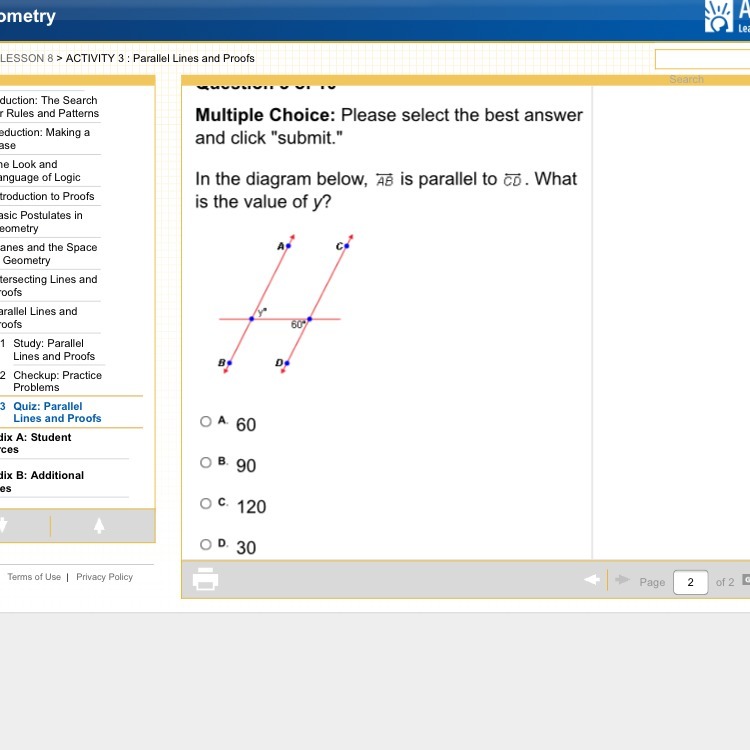Open Intersecting Lines and Proofs lesson

(x=48, y=286)
